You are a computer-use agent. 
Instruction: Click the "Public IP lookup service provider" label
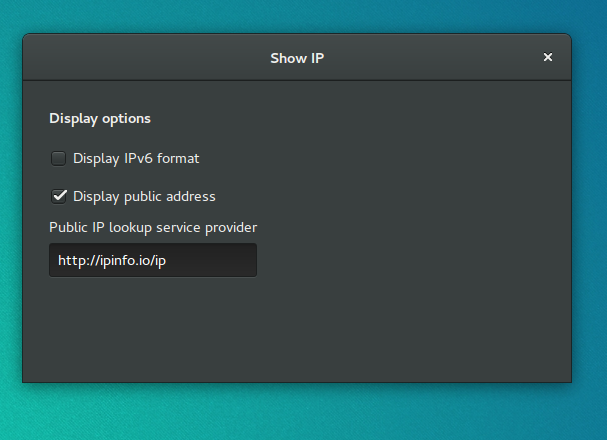pyautogui.click(x=153, y=228)
